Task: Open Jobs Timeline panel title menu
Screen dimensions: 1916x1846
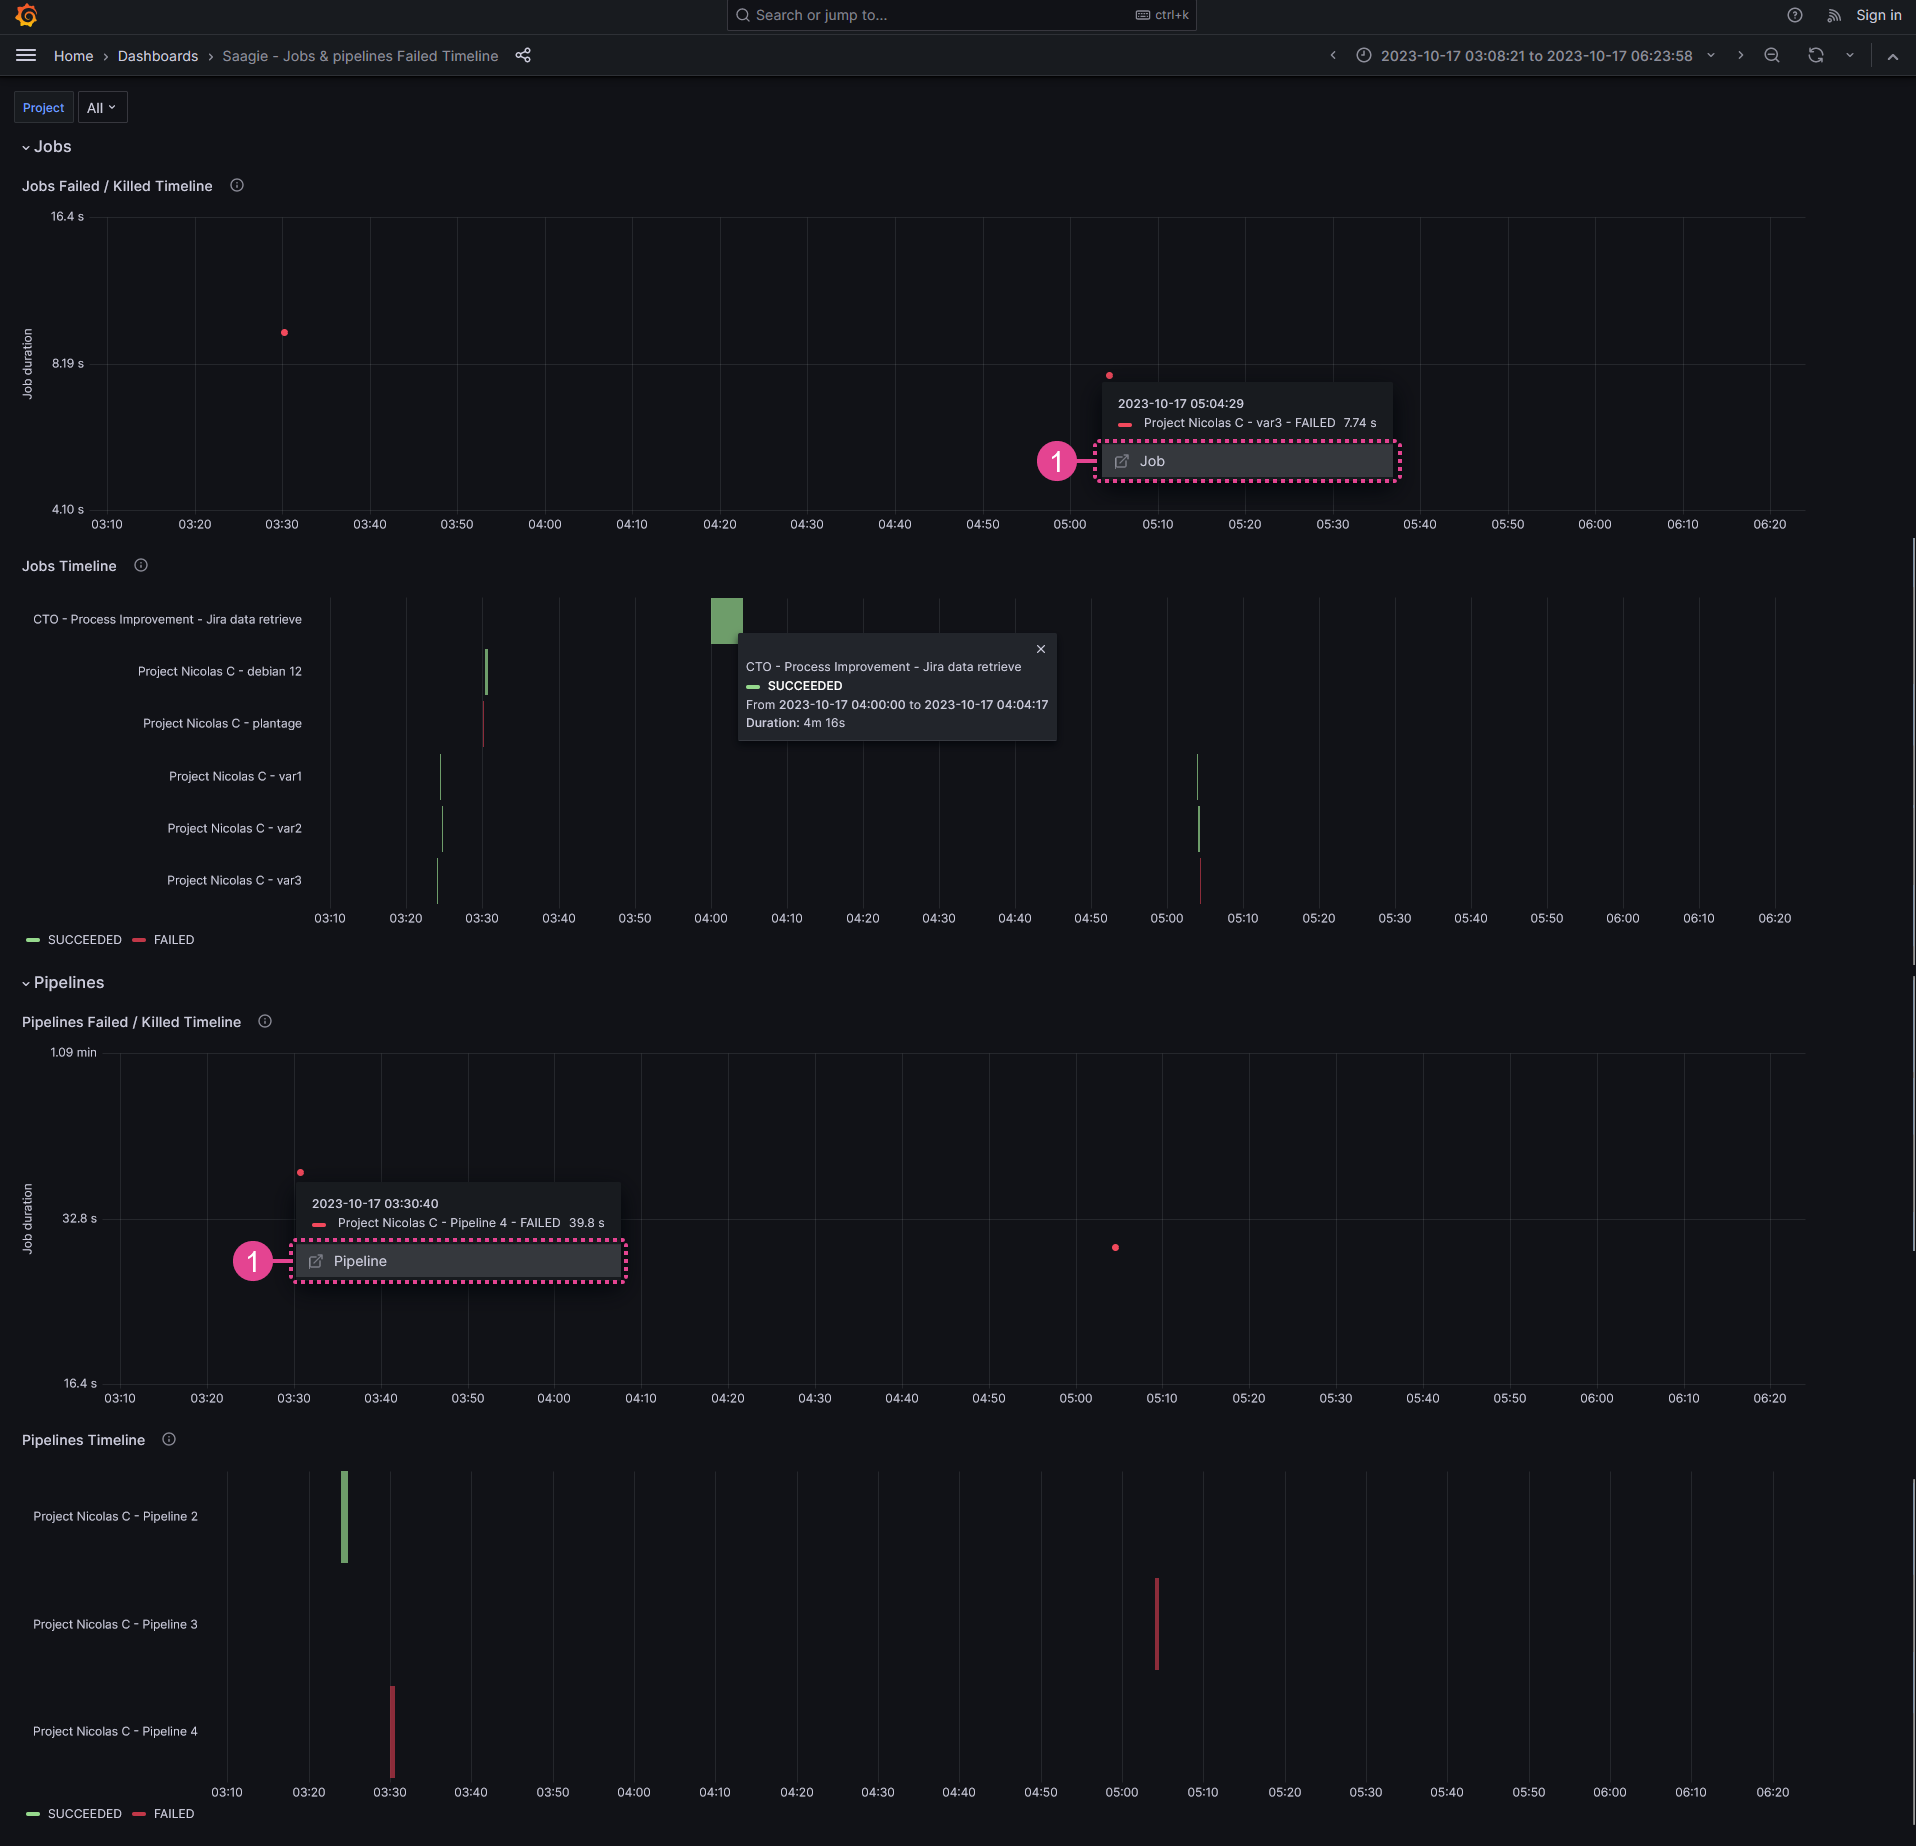Action: (x=69, y=566)
